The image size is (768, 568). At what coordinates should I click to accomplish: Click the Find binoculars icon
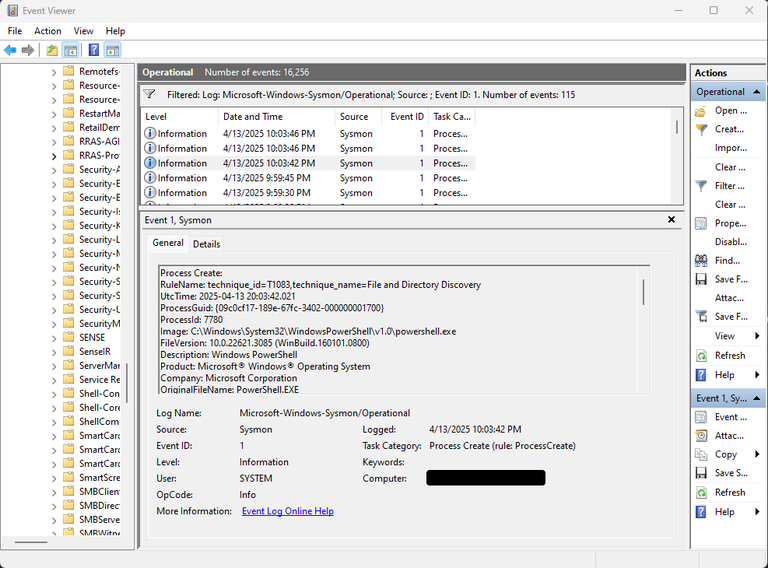[701, 260]
